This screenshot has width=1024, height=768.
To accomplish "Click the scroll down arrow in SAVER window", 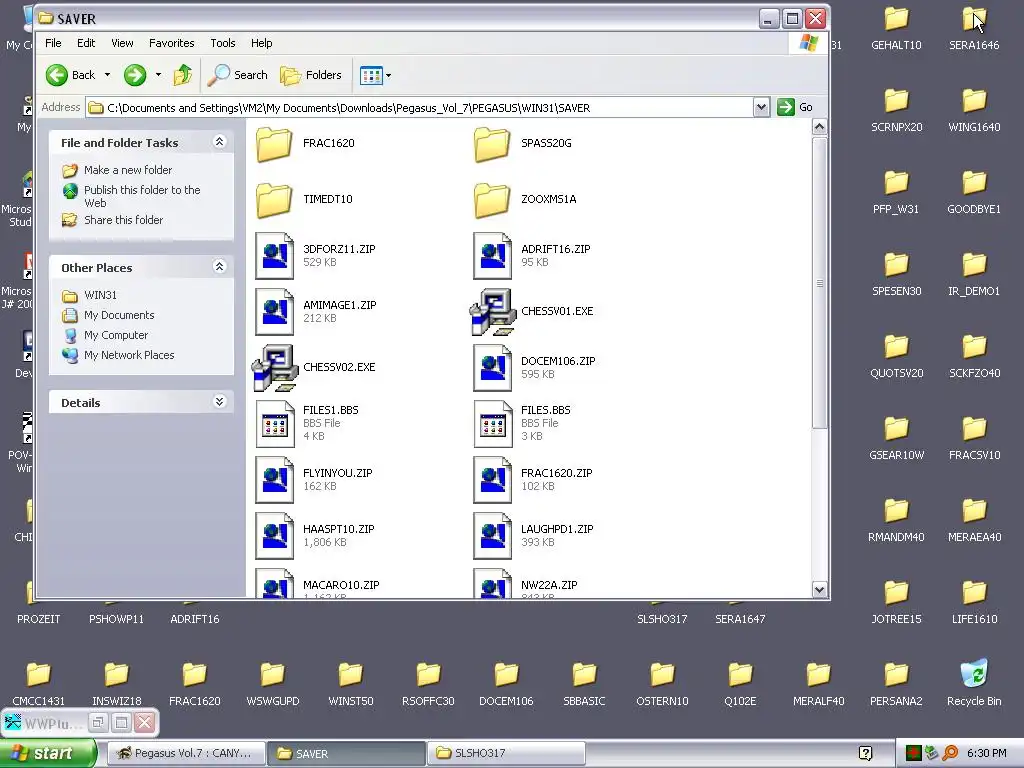I will coord(820,589).
